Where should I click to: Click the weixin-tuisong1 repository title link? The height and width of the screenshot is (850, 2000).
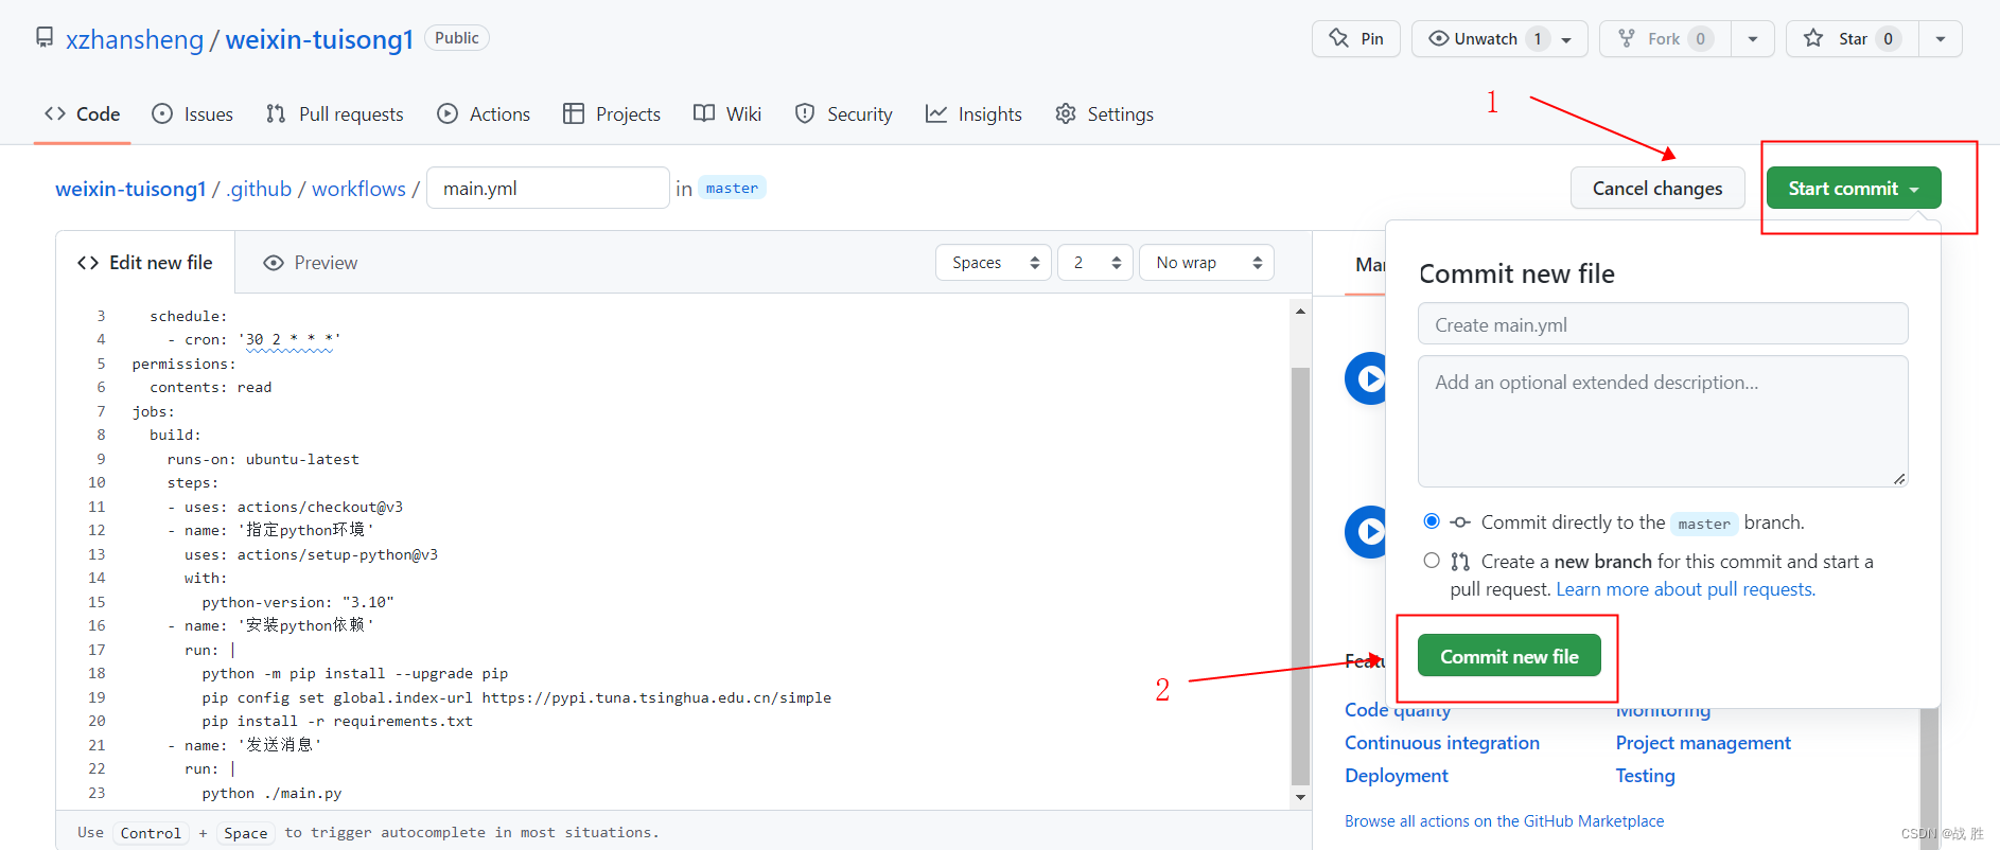[319, 39]
